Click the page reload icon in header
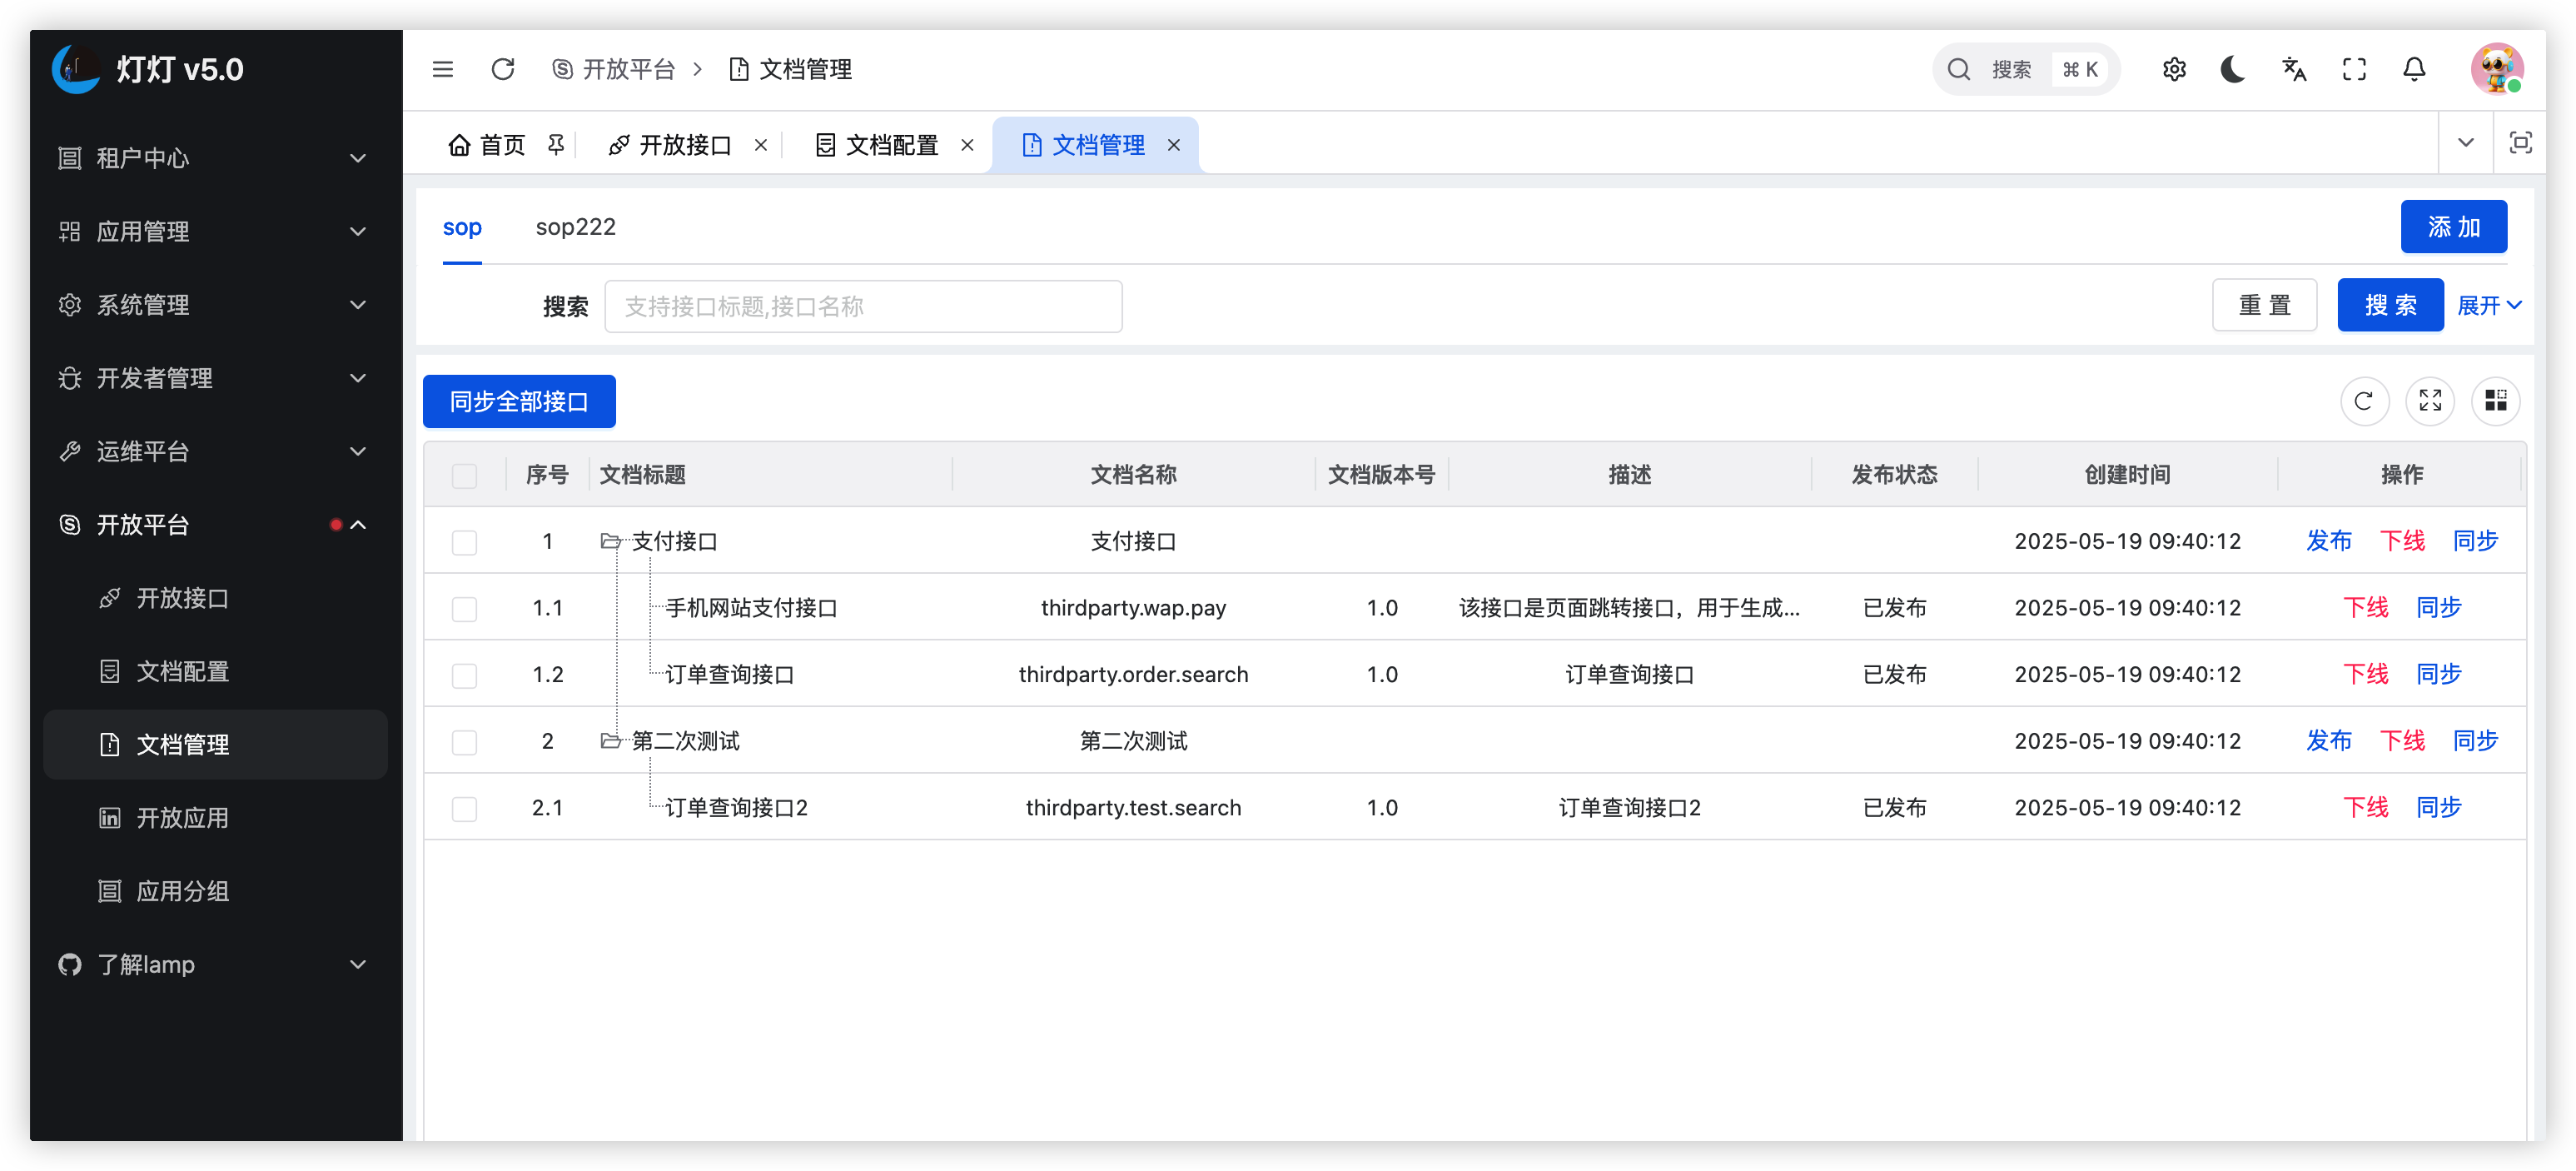 pos(503,69)
